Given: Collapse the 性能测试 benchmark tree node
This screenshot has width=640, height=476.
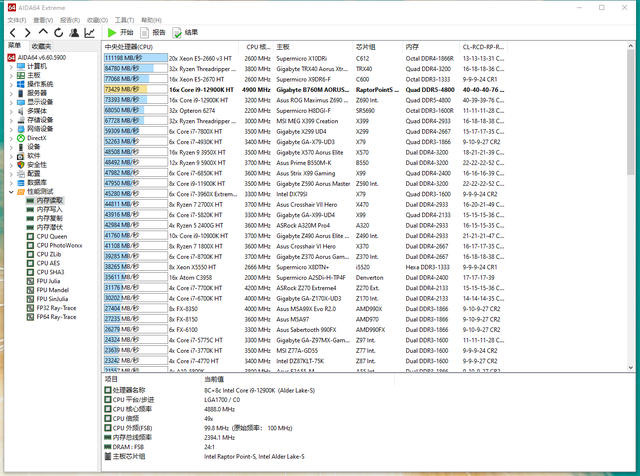Looking at the screenshot, I should [x=11, y=192].
